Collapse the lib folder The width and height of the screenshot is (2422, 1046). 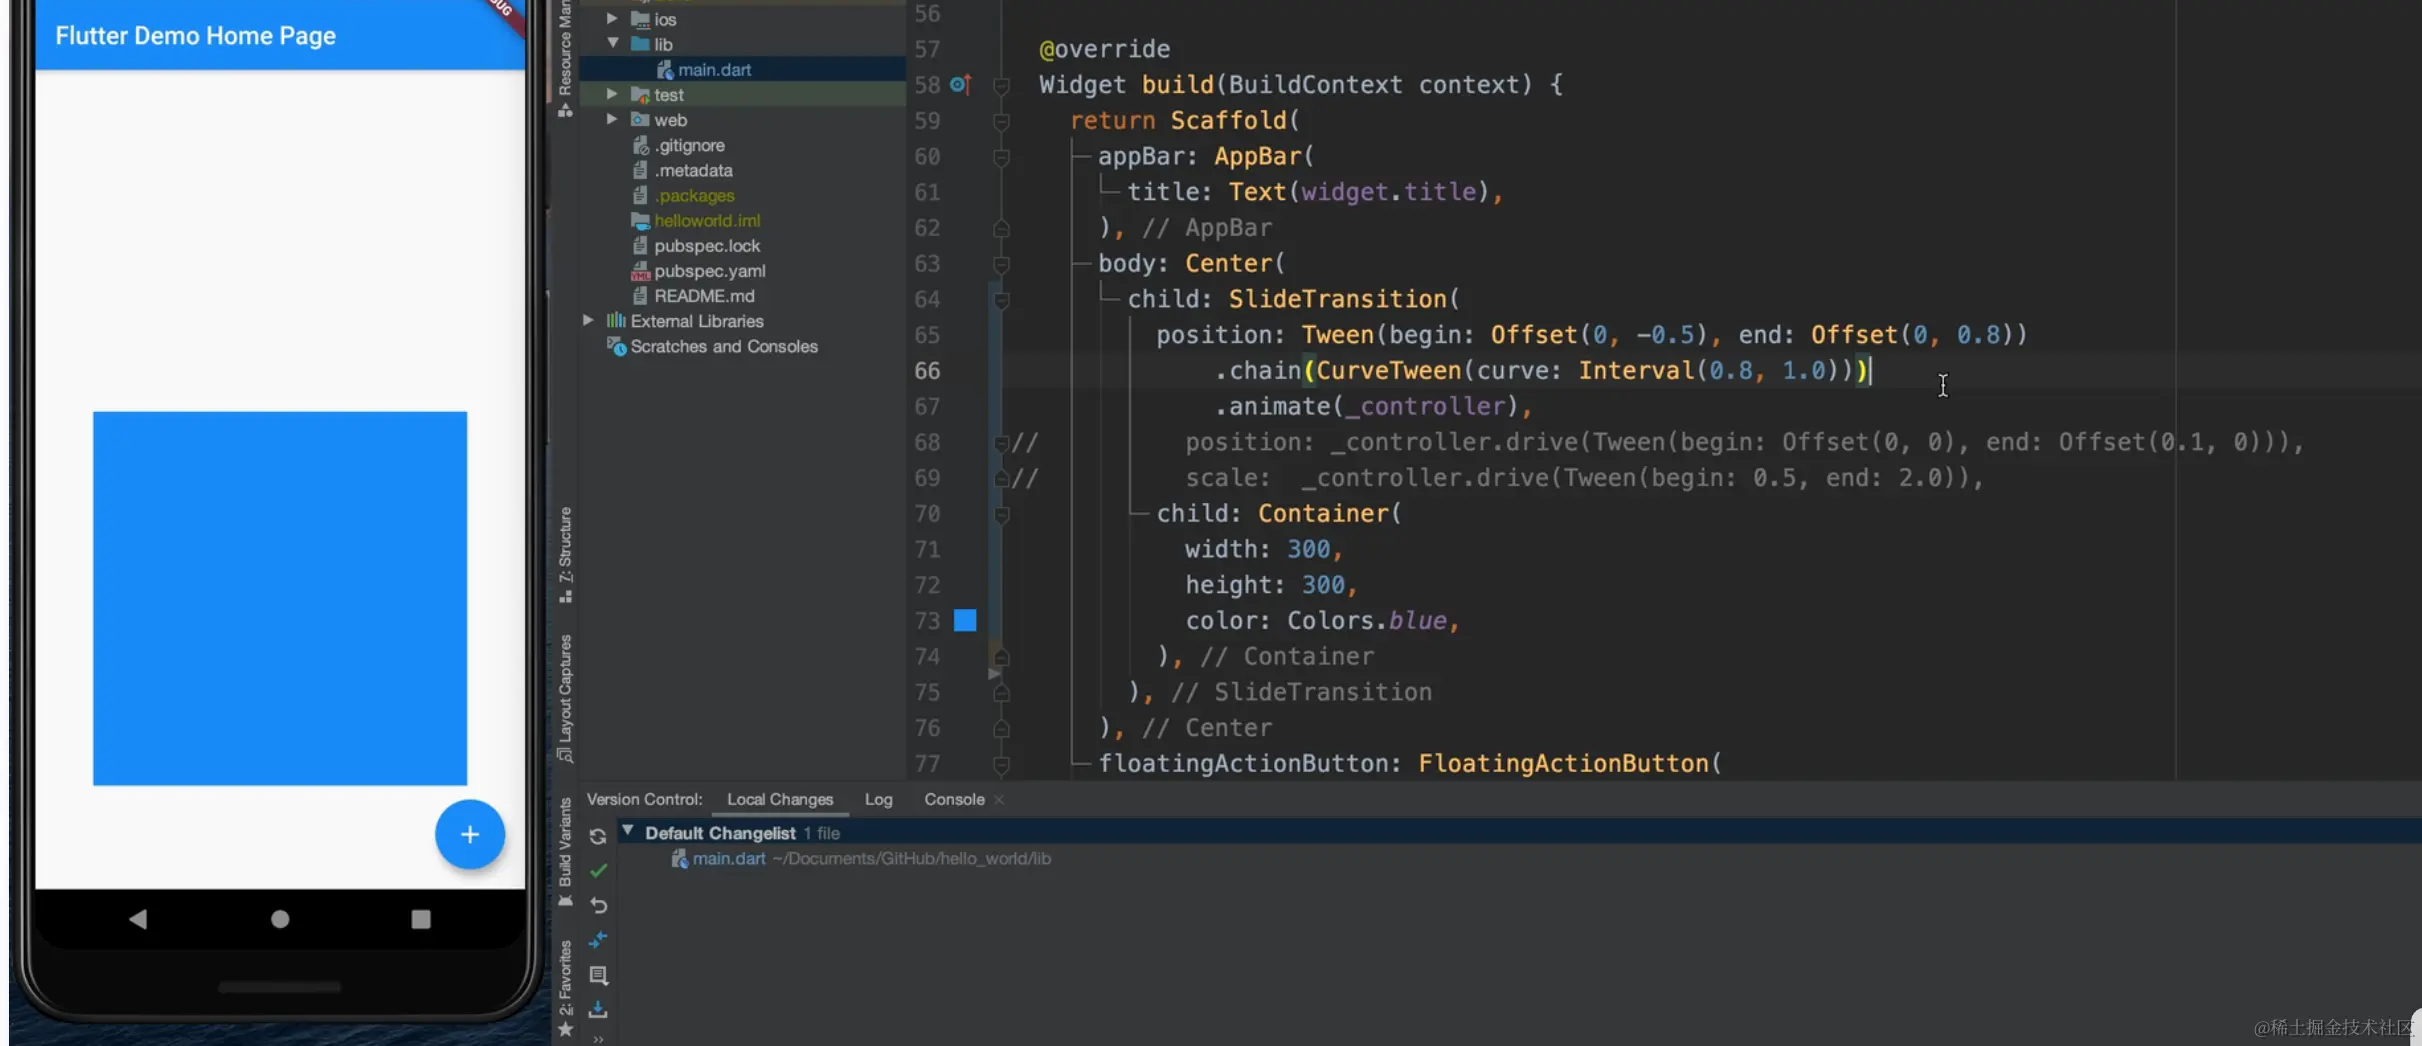coord(612,44)
